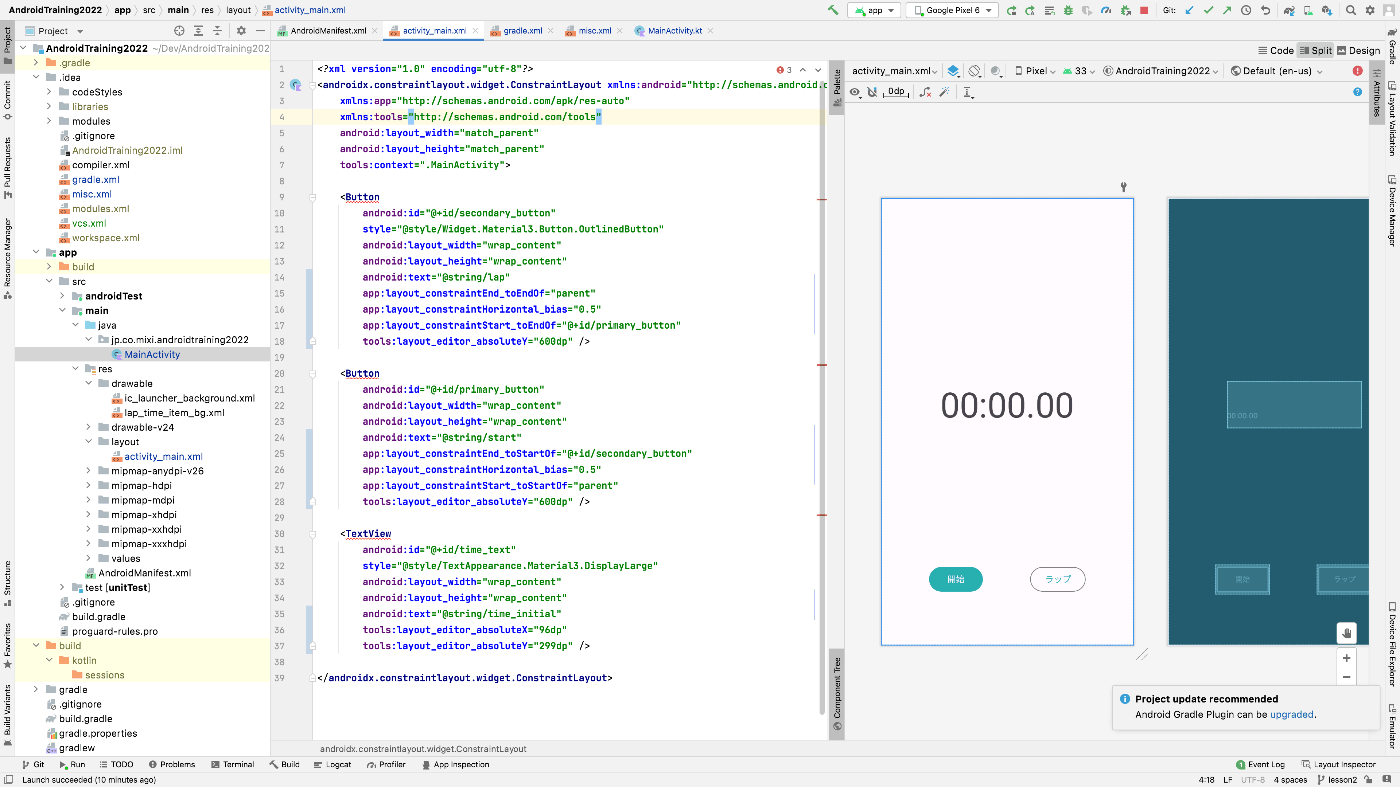Click the red design errors indicator

1357,71
